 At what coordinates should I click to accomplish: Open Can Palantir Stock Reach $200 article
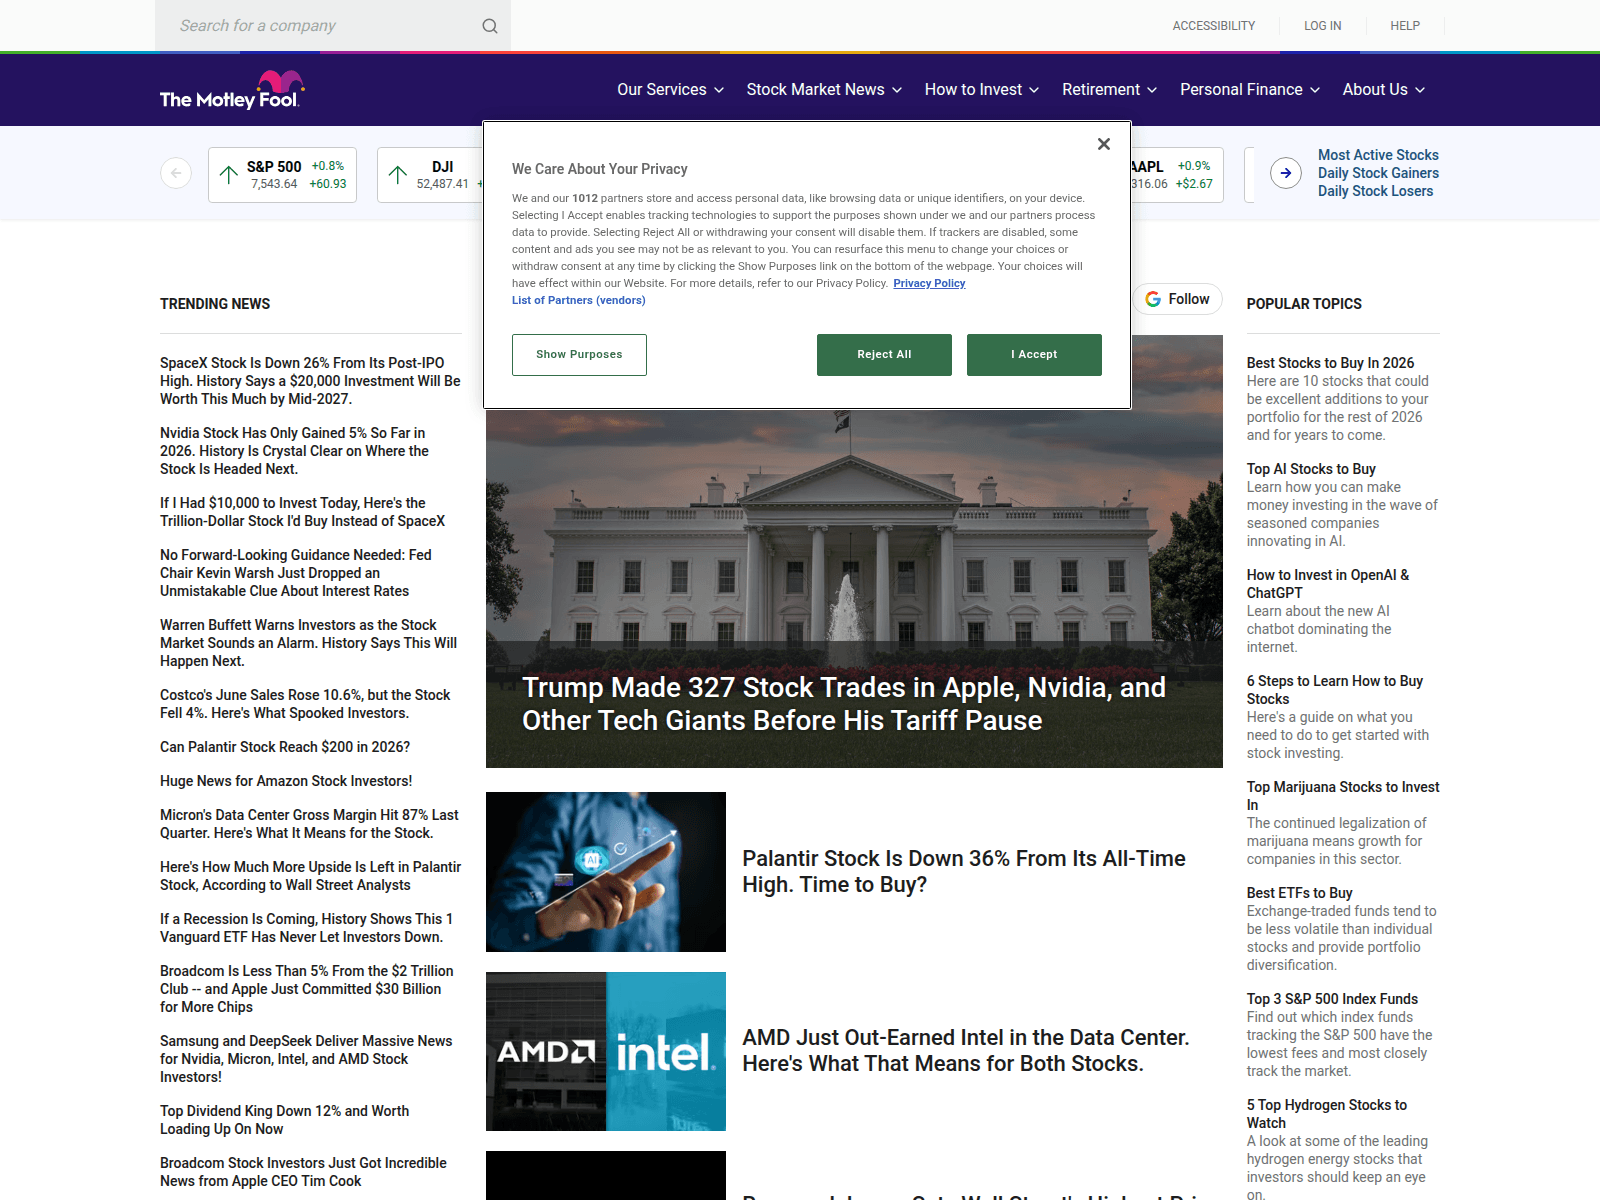pos(285,747)
